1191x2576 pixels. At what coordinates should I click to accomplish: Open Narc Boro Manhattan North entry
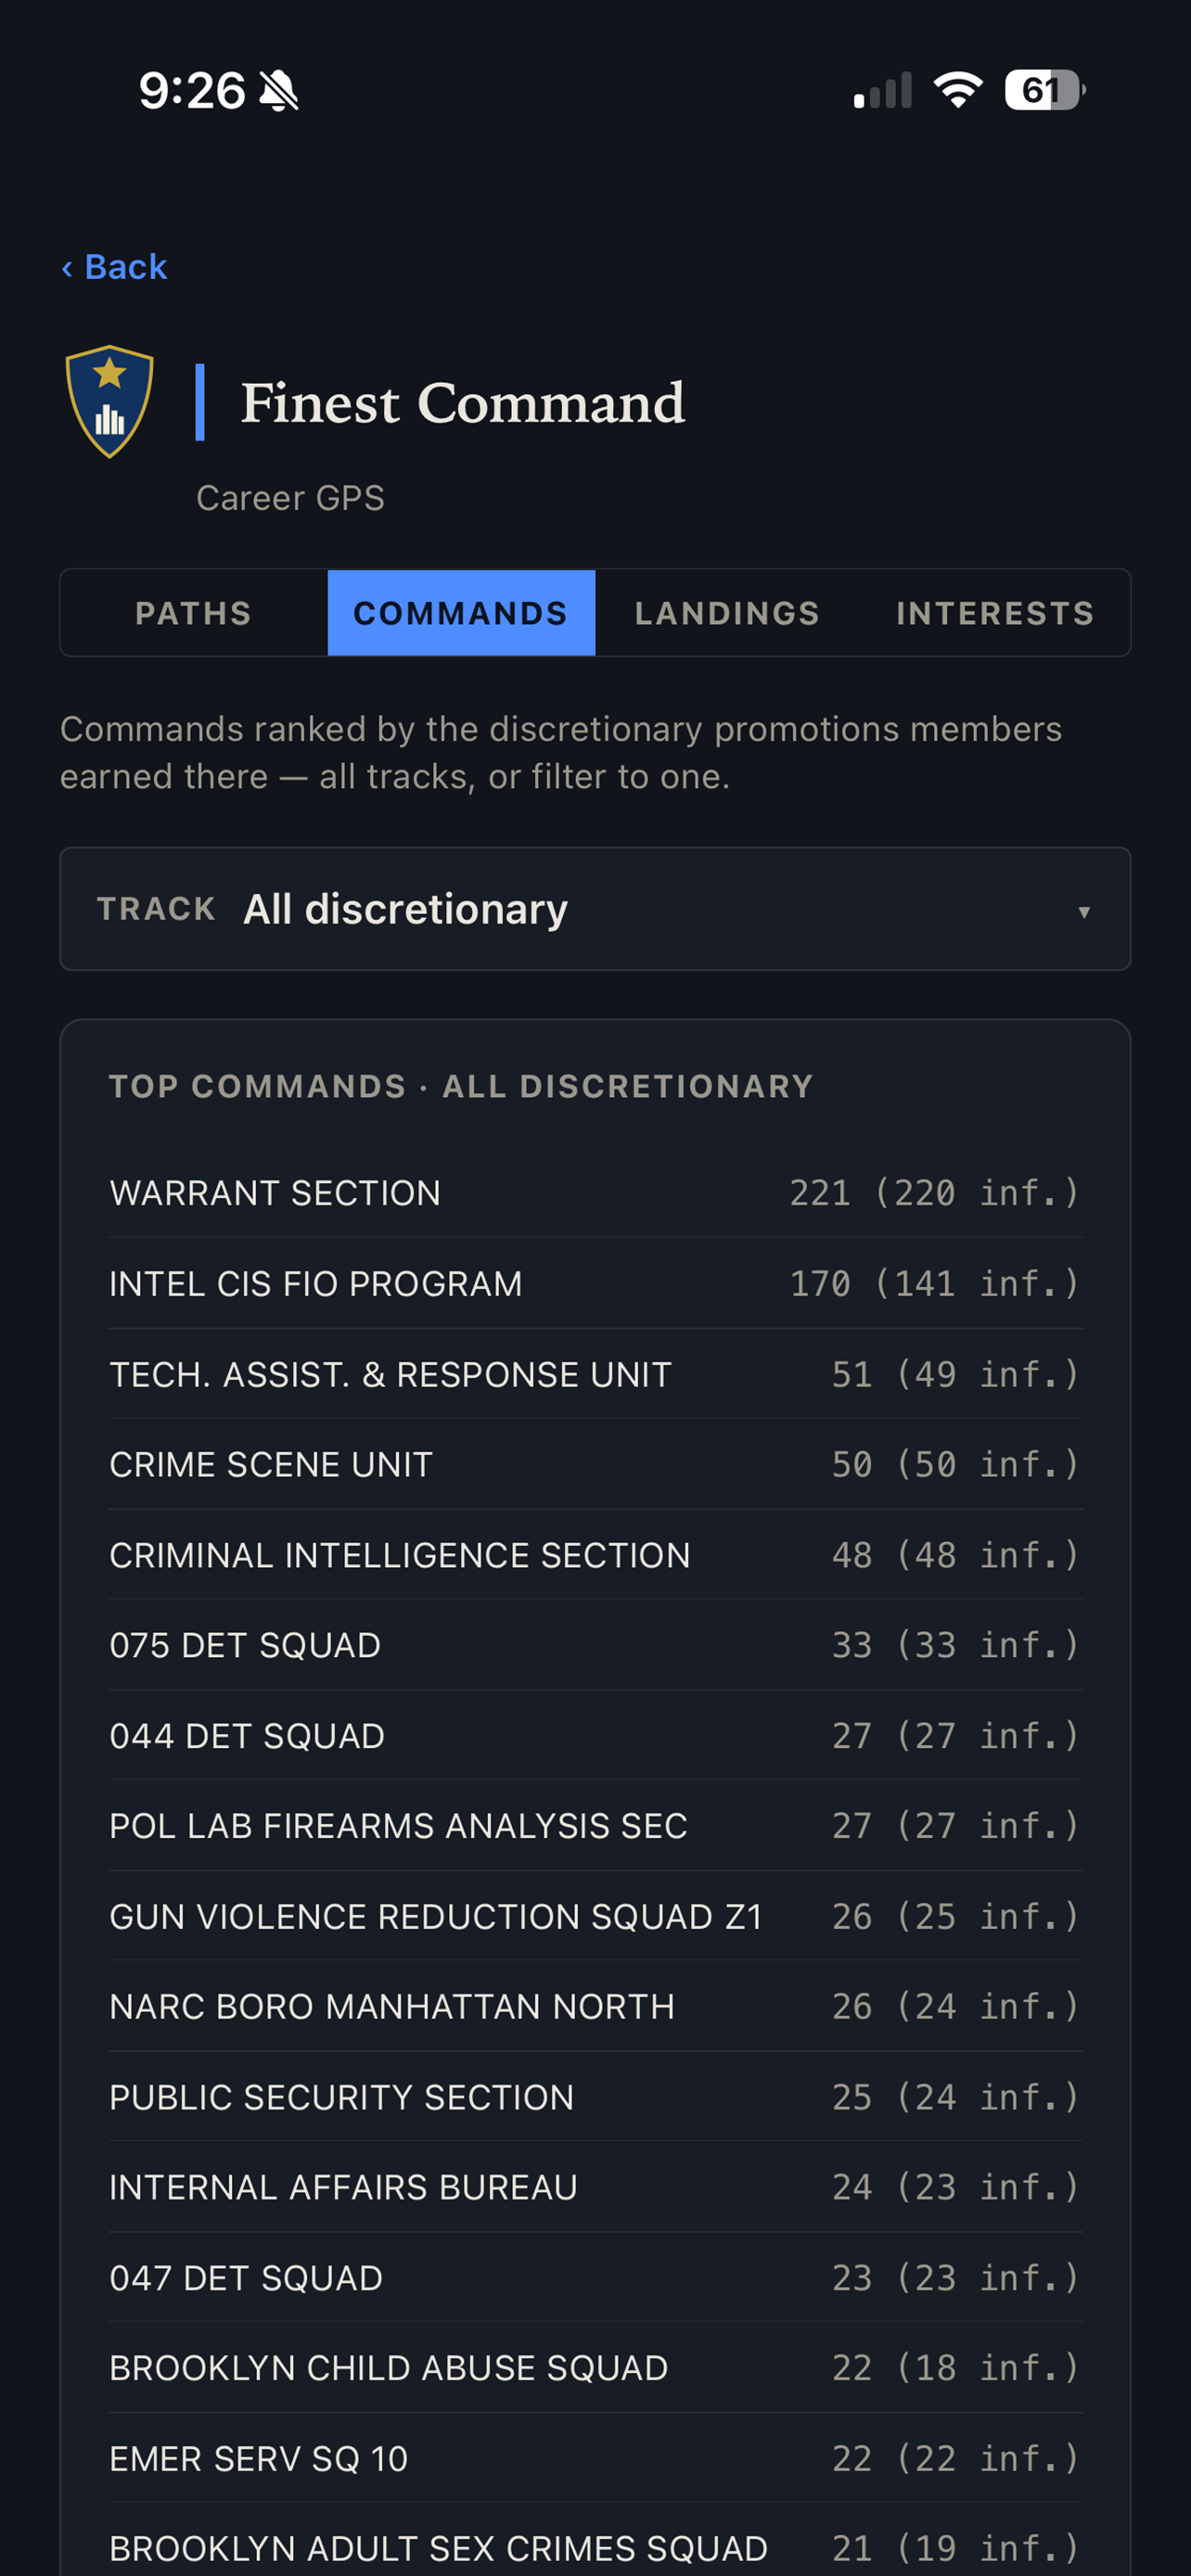(x=595, y=2006)
